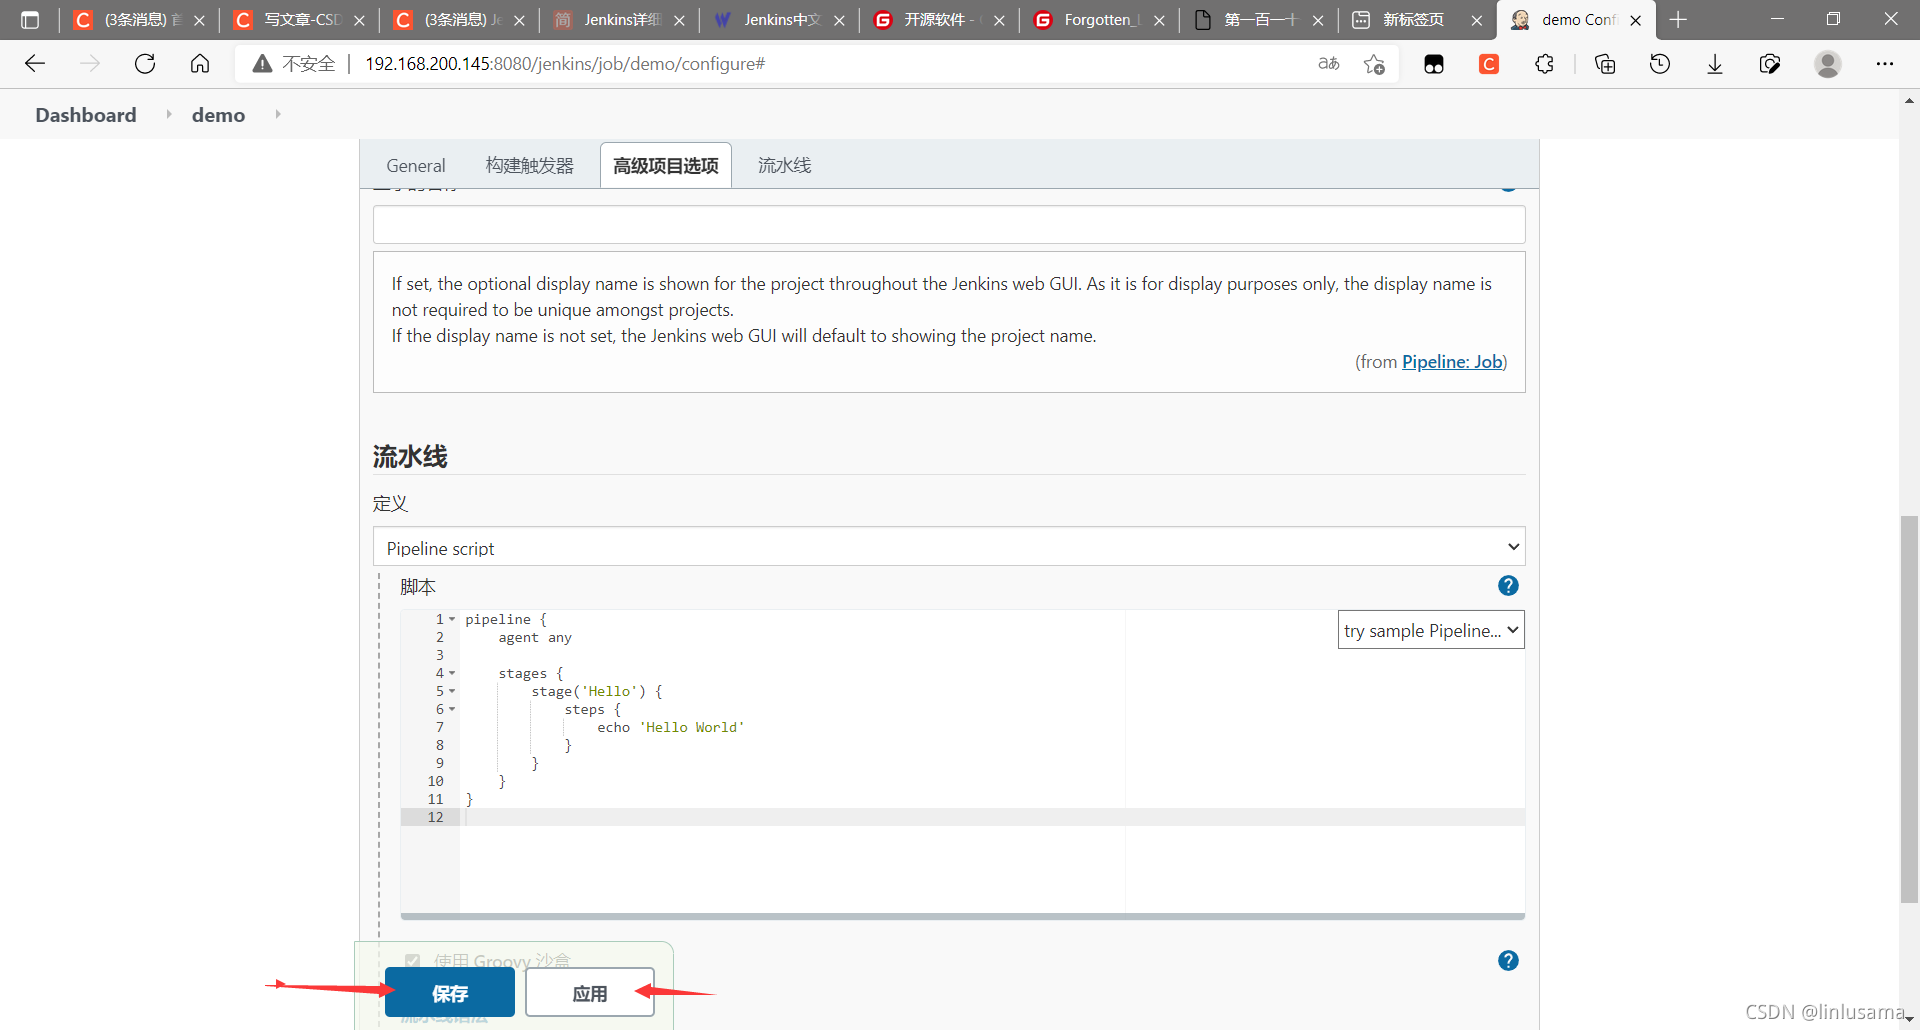Open the demo breadcrumb link
Viewport: 1920px width, 1030px height.
pos(218,115)
